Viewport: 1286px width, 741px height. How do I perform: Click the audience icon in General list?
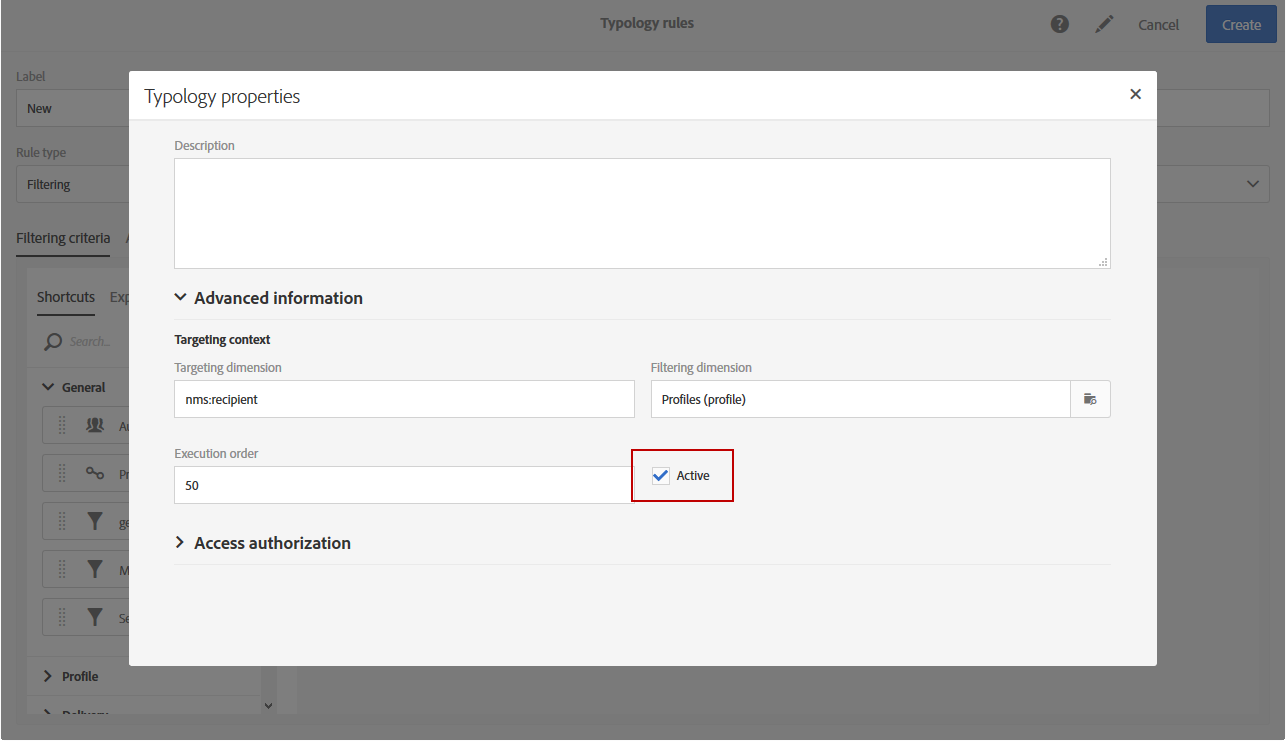click(x=95, y=425)
